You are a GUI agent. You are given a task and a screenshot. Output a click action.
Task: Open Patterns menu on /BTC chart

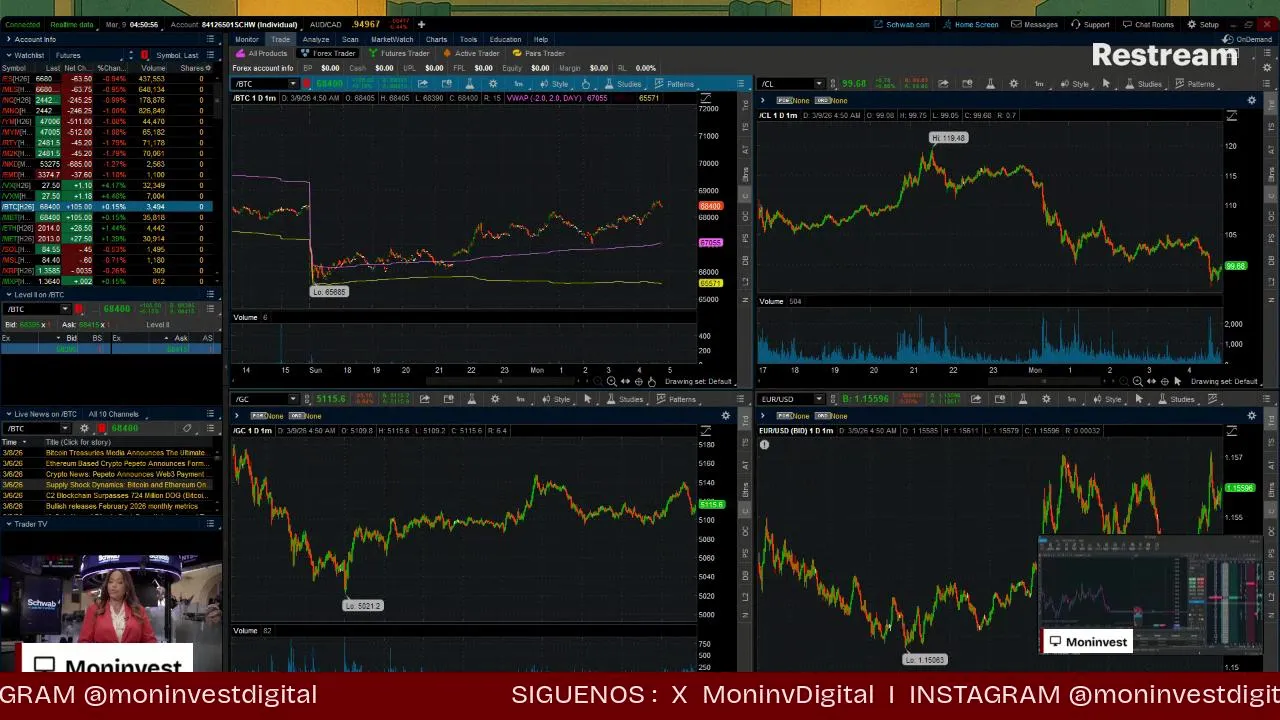[x=675, y=84]
